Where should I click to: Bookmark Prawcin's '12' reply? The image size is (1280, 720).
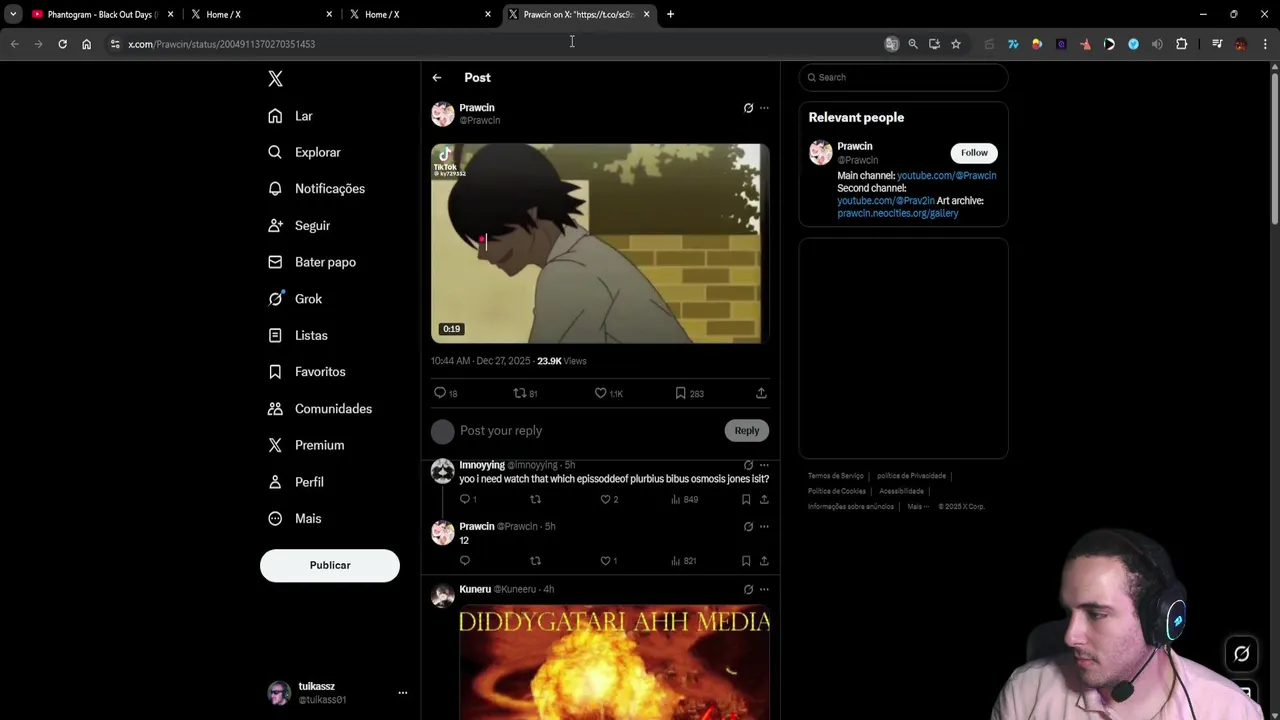[x=746, y=561]
